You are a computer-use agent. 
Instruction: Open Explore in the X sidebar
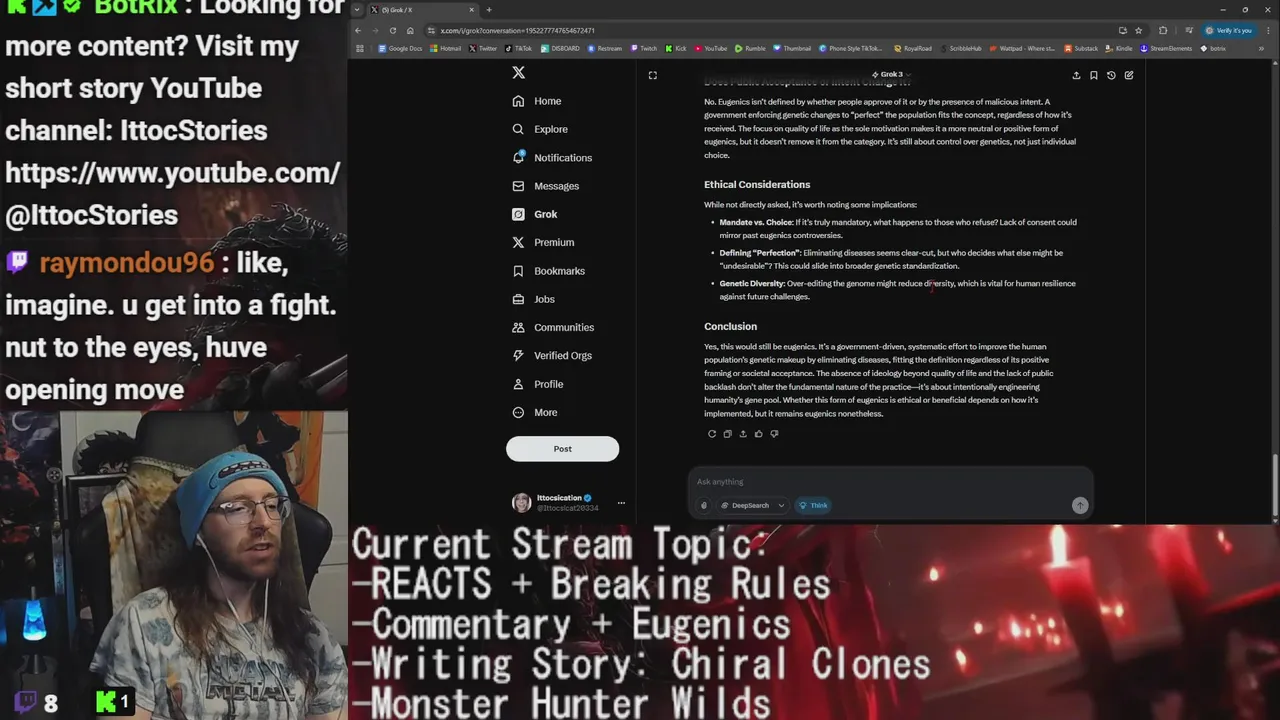[540, 129]
